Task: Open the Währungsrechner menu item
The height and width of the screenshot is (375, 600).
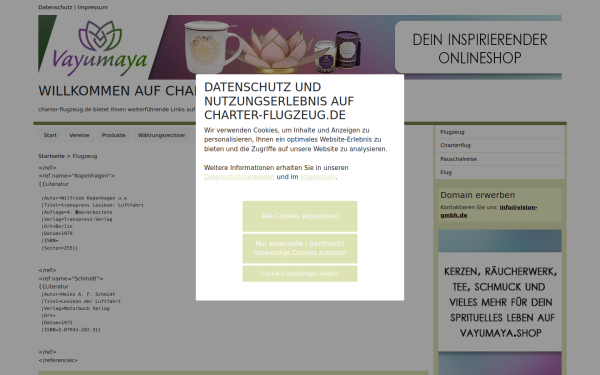Action: tap(161, 135)
